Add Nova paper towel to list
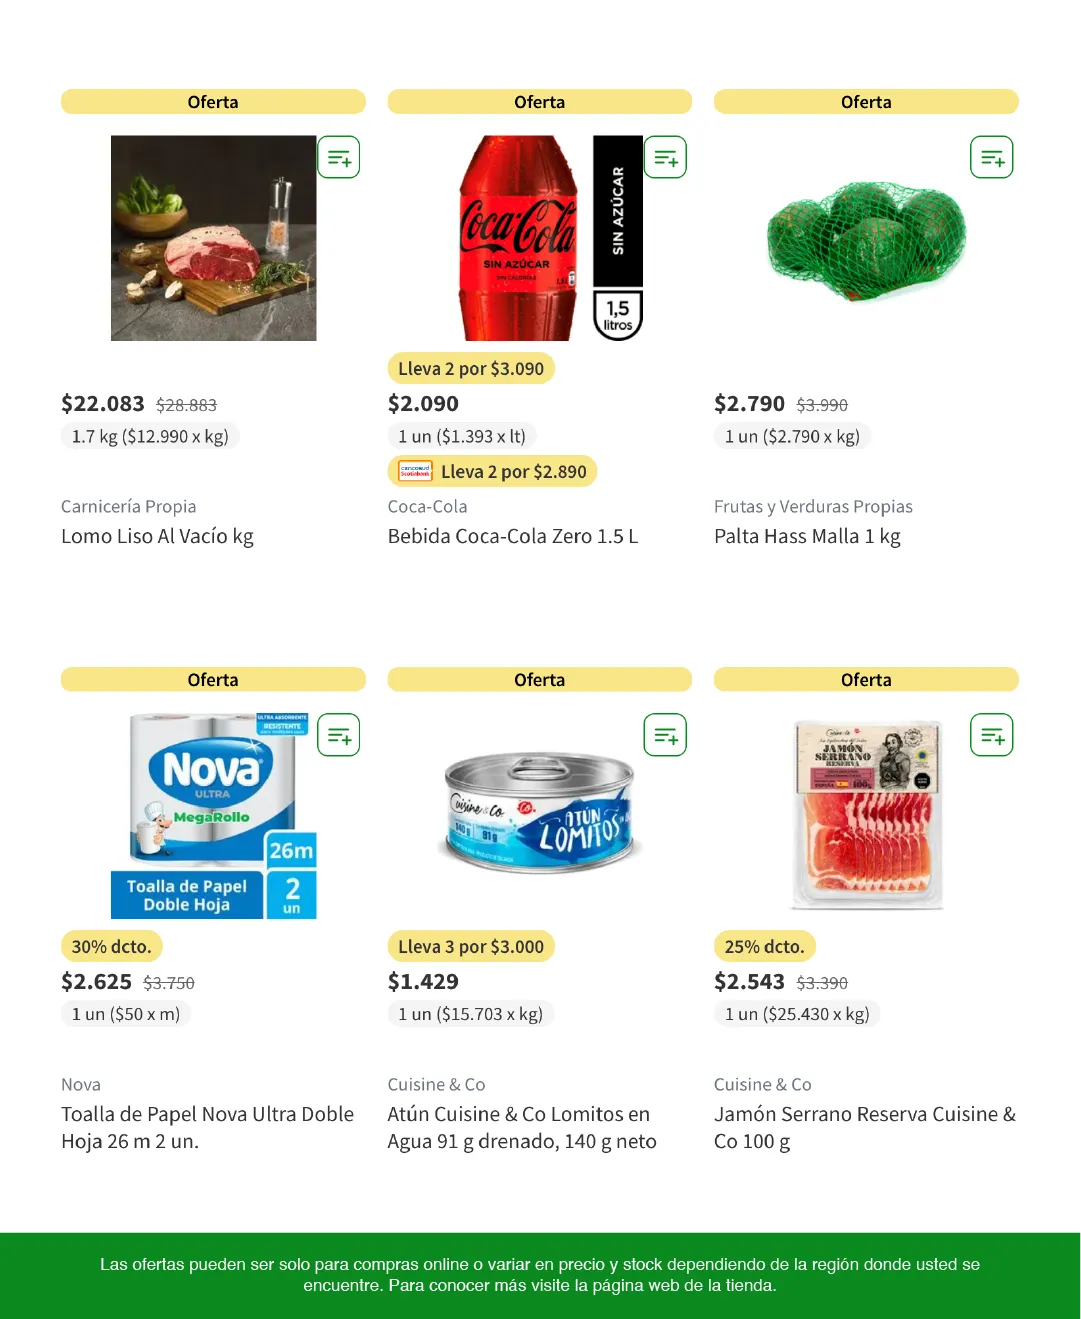 click(339, 736)
